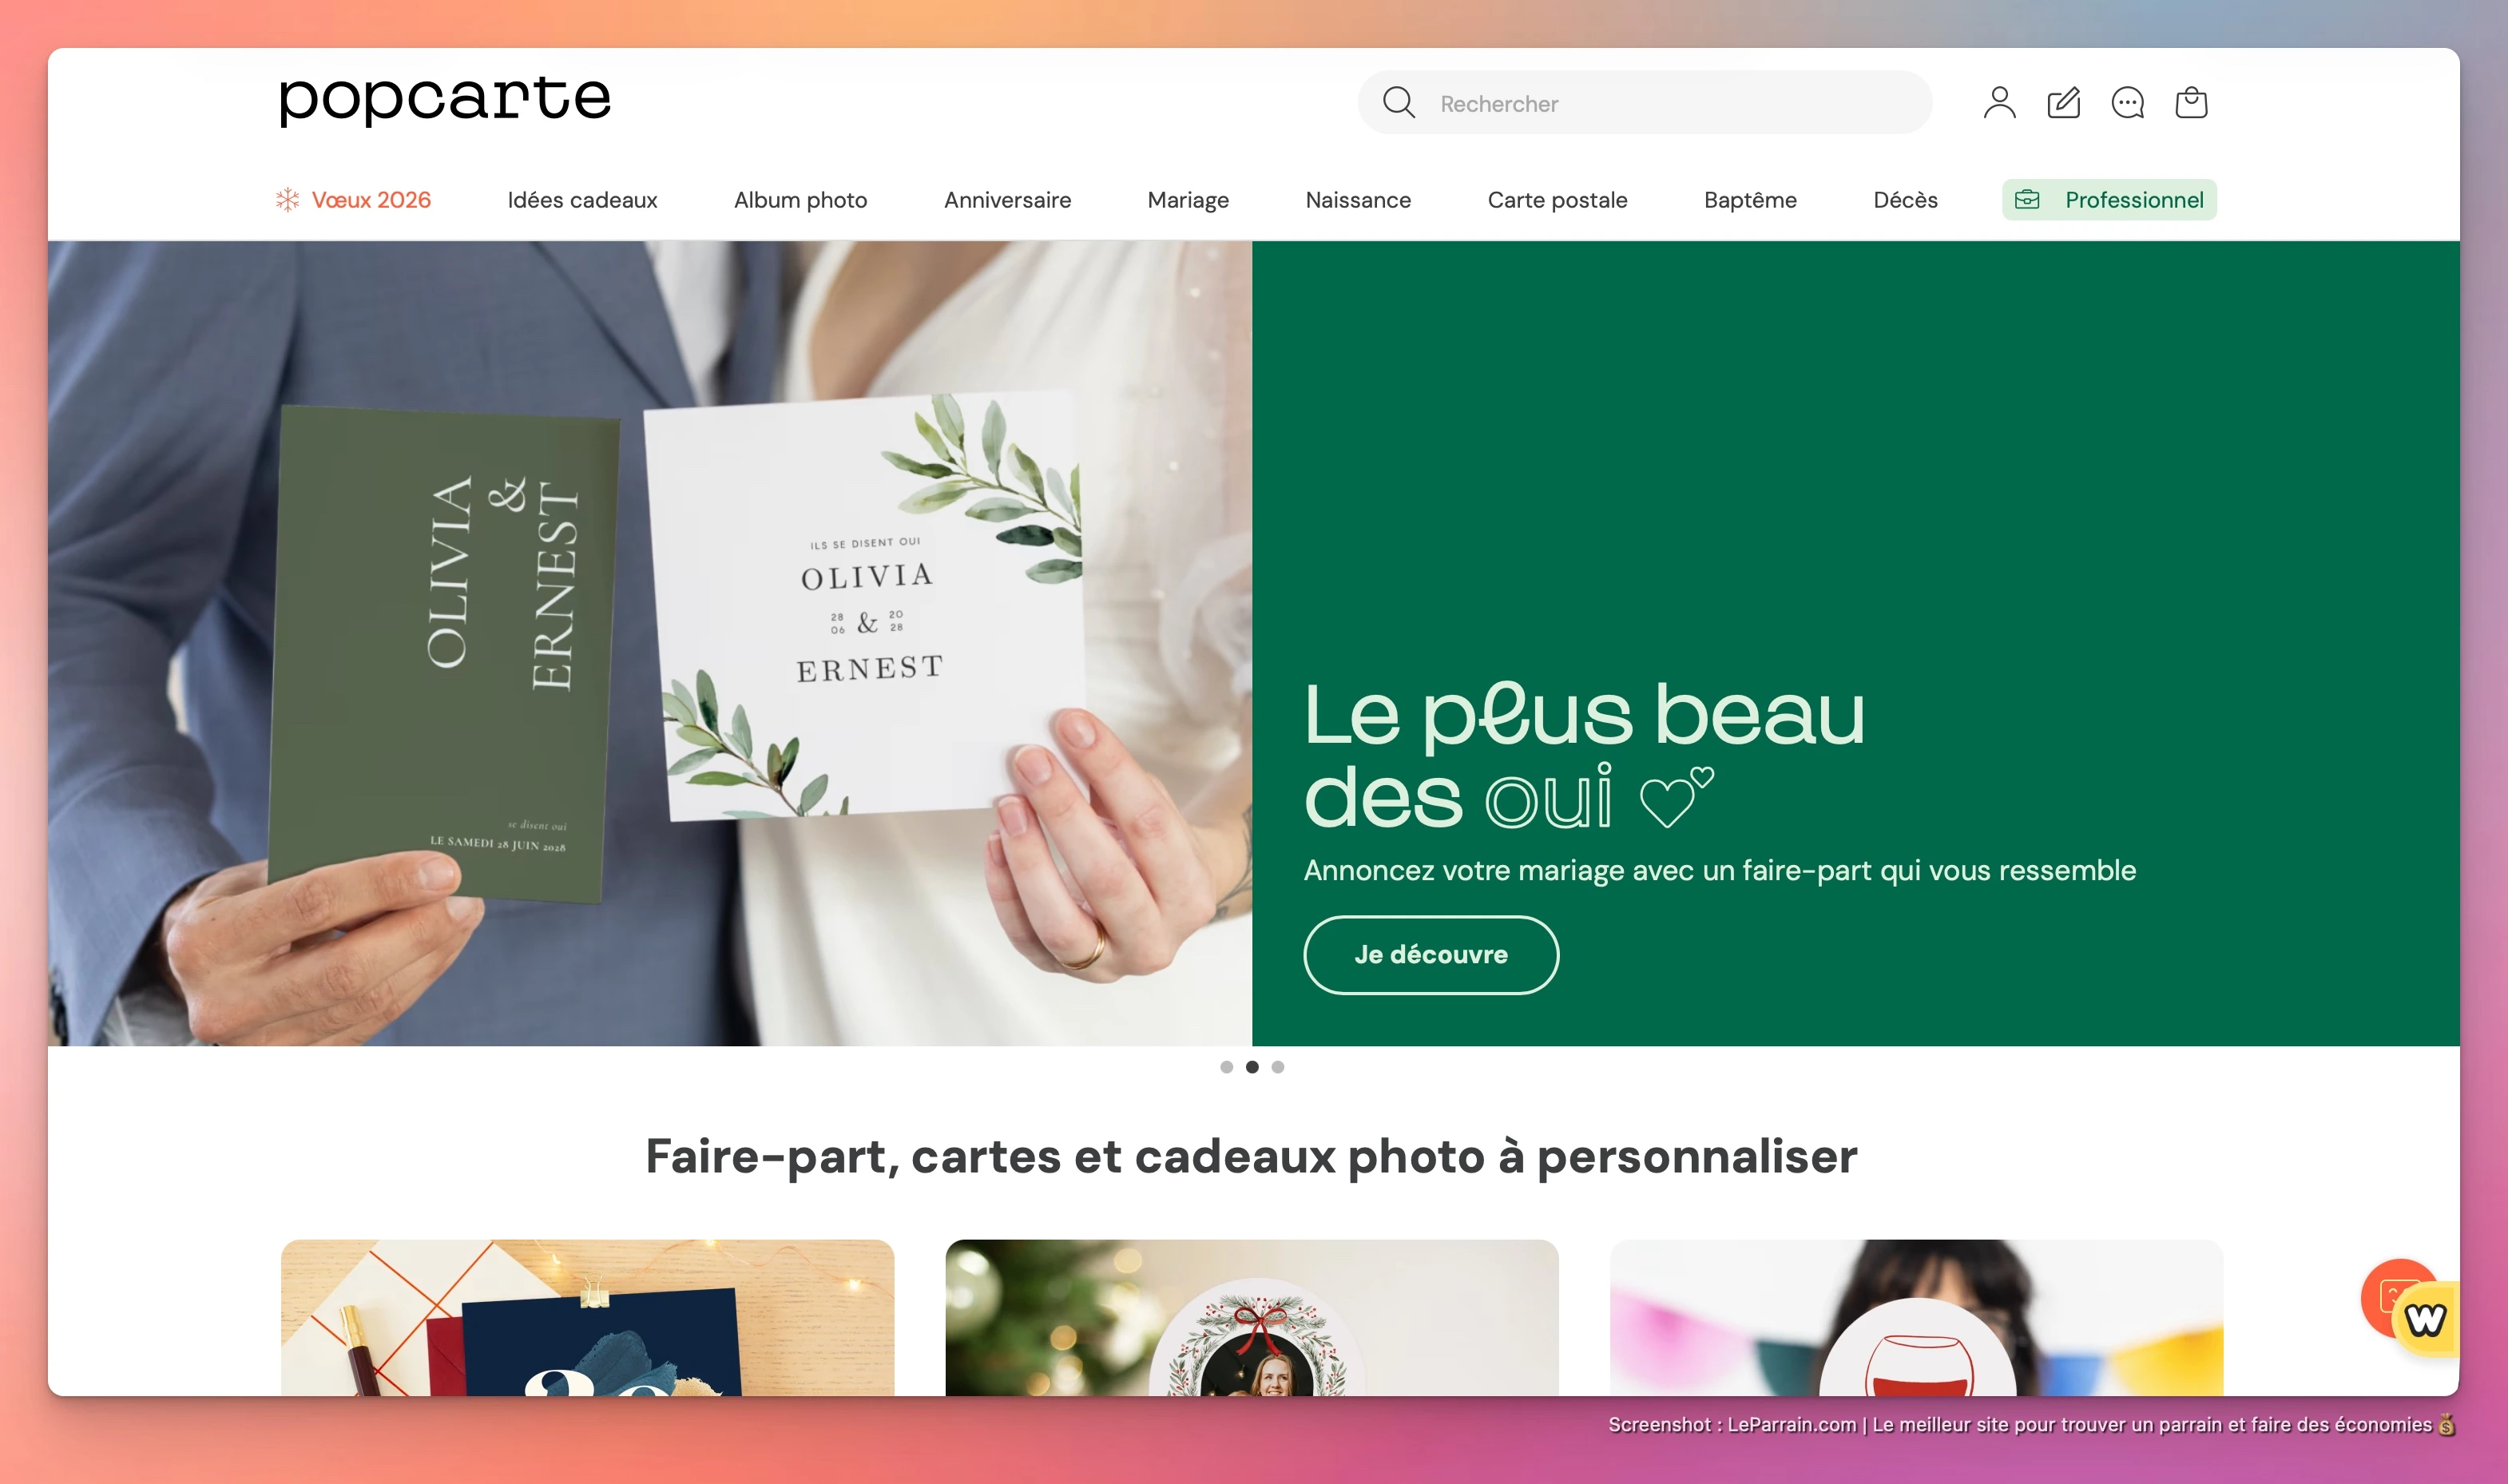Browse the Album photo section

800,199
